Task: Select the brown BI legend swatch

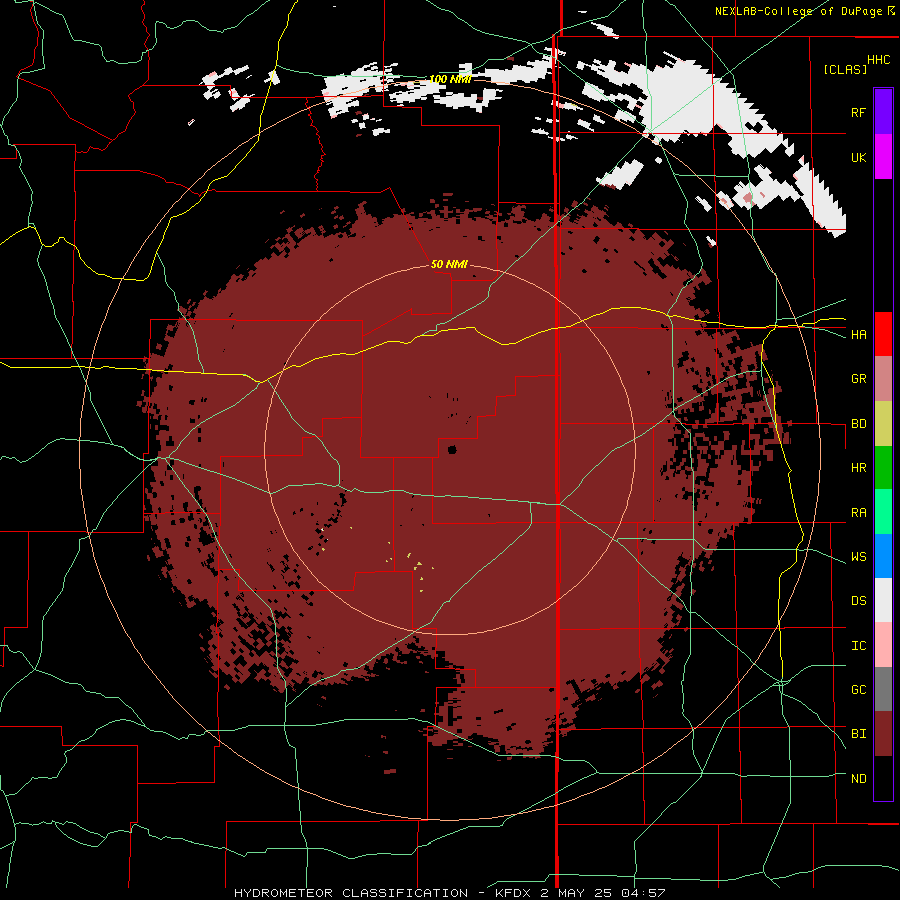Action: tap(883, 734)
